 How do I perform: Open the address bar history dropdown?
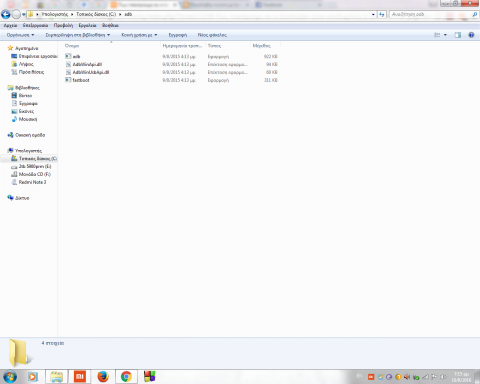point(373,14)
